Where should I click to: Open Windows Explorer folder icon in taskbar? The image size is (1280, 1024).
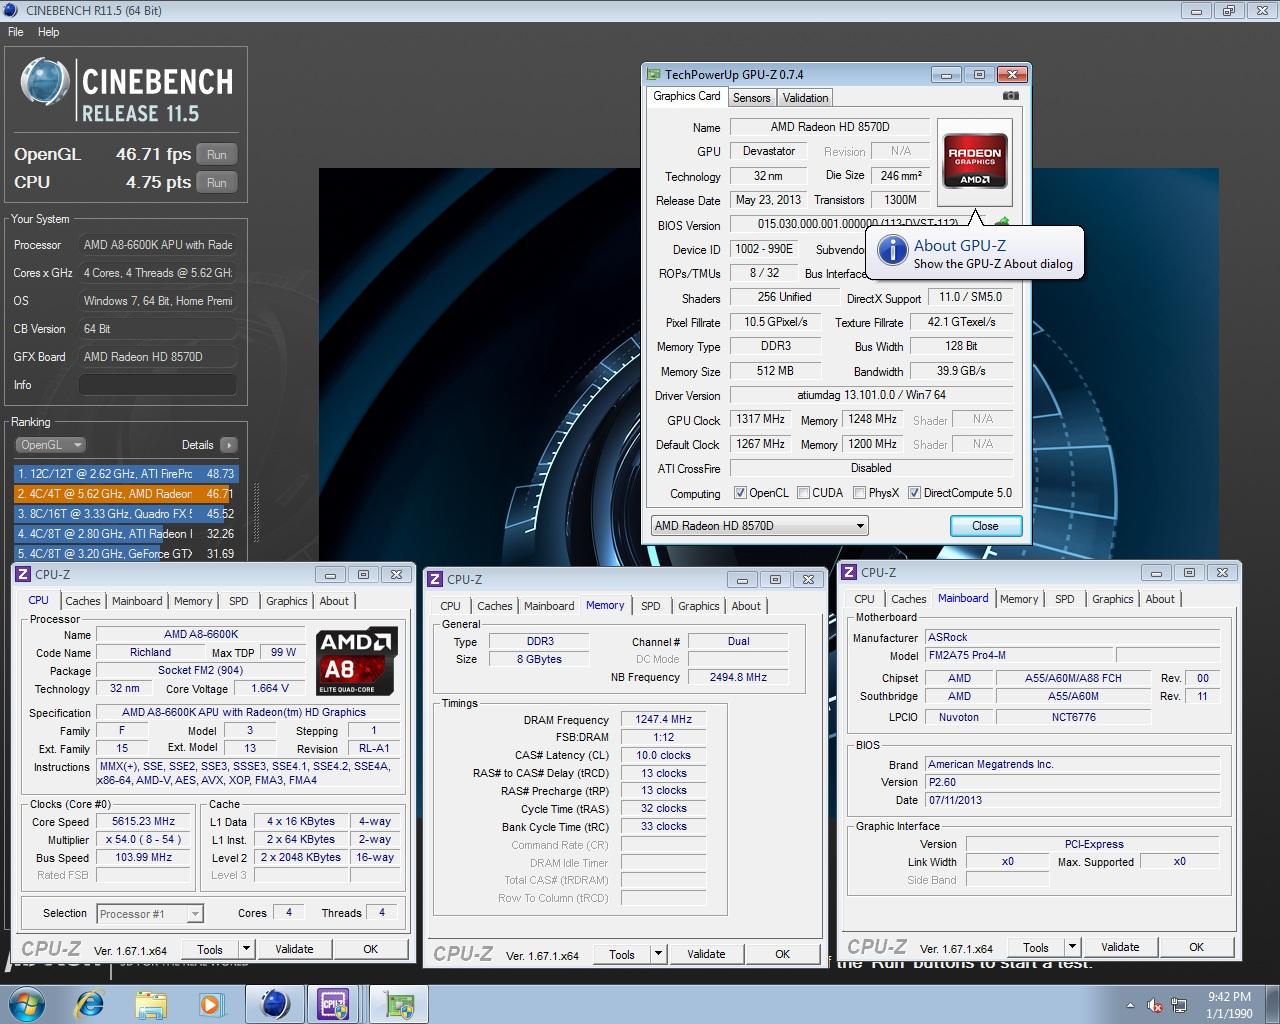(x=151, y=1004)
